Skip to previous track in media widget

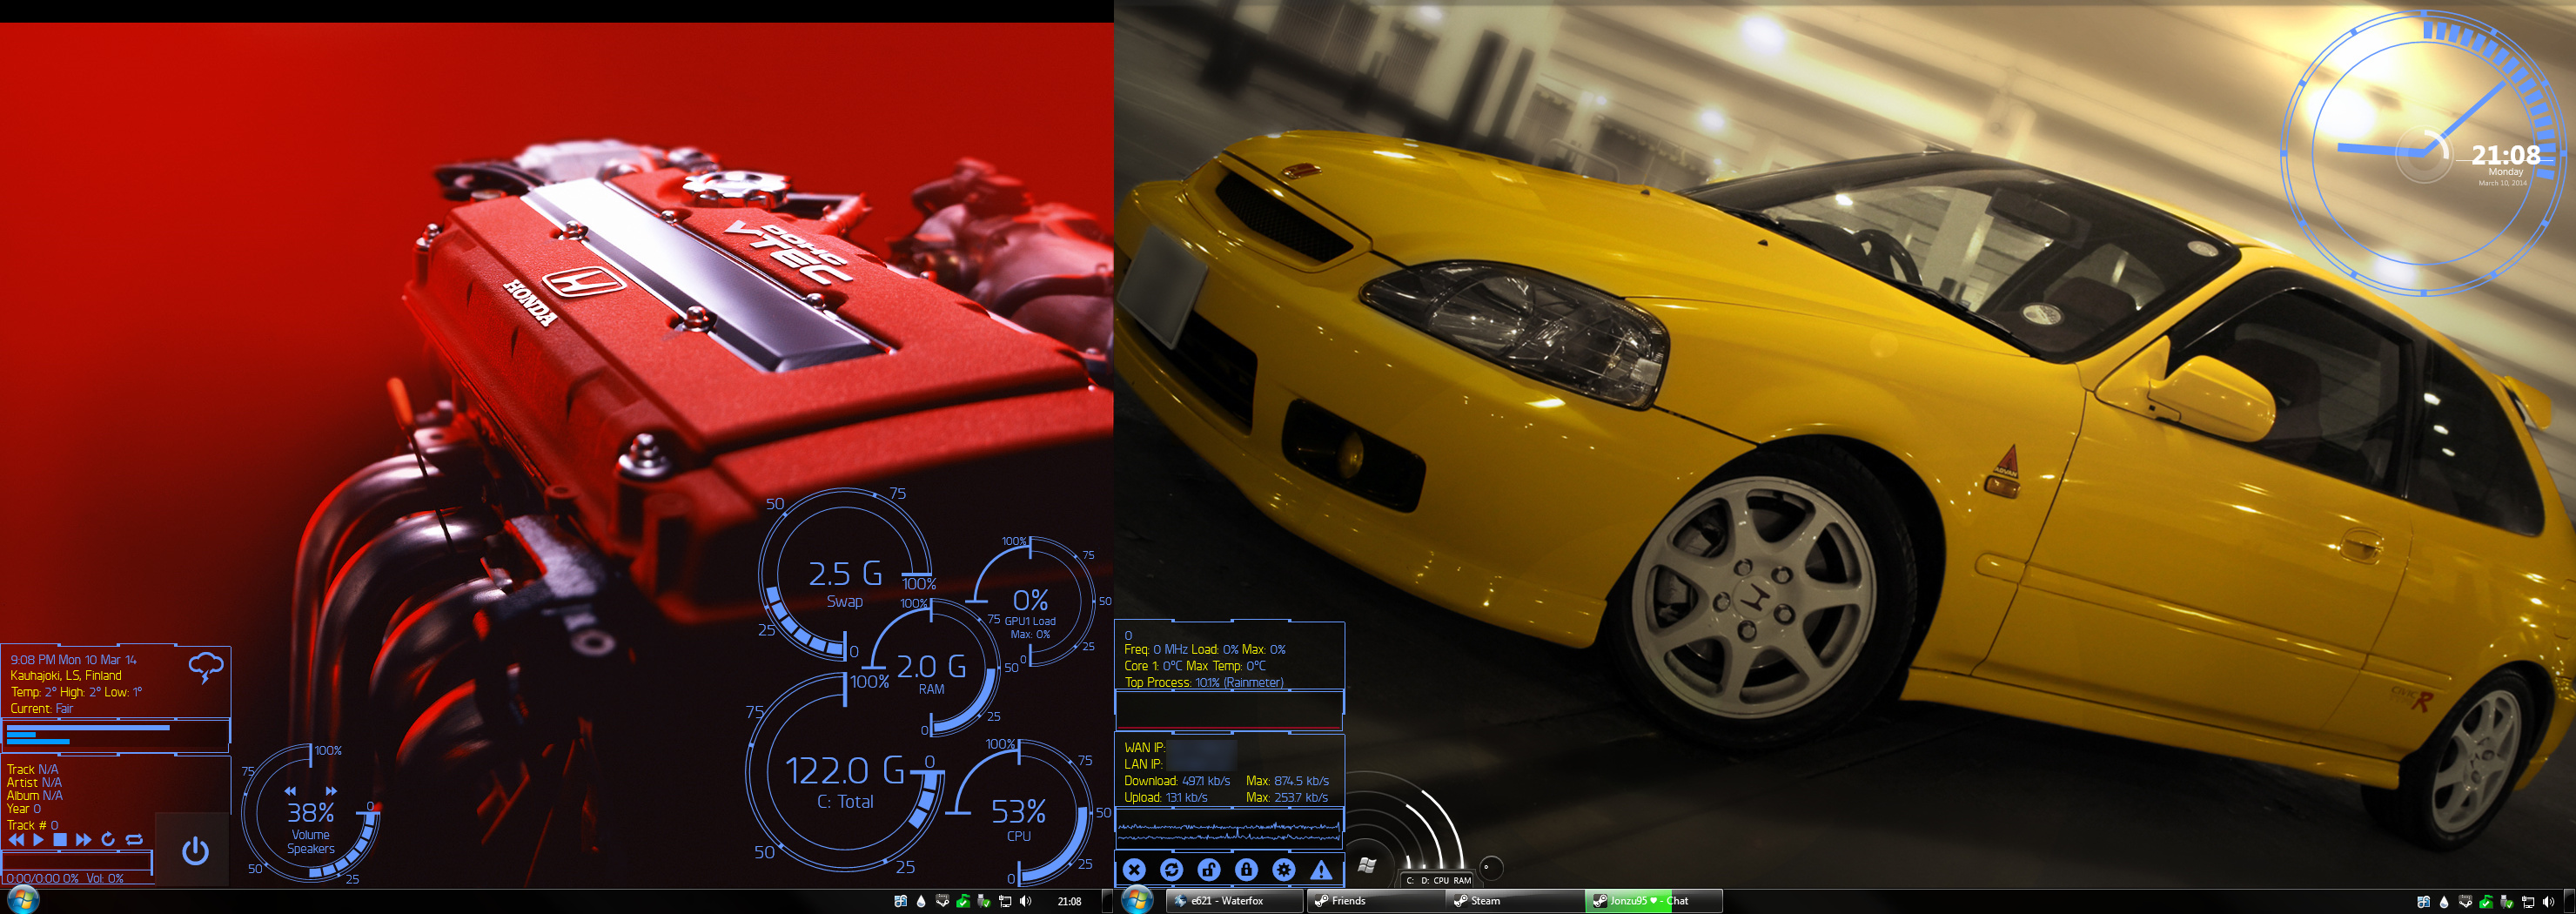pos(16,840)
